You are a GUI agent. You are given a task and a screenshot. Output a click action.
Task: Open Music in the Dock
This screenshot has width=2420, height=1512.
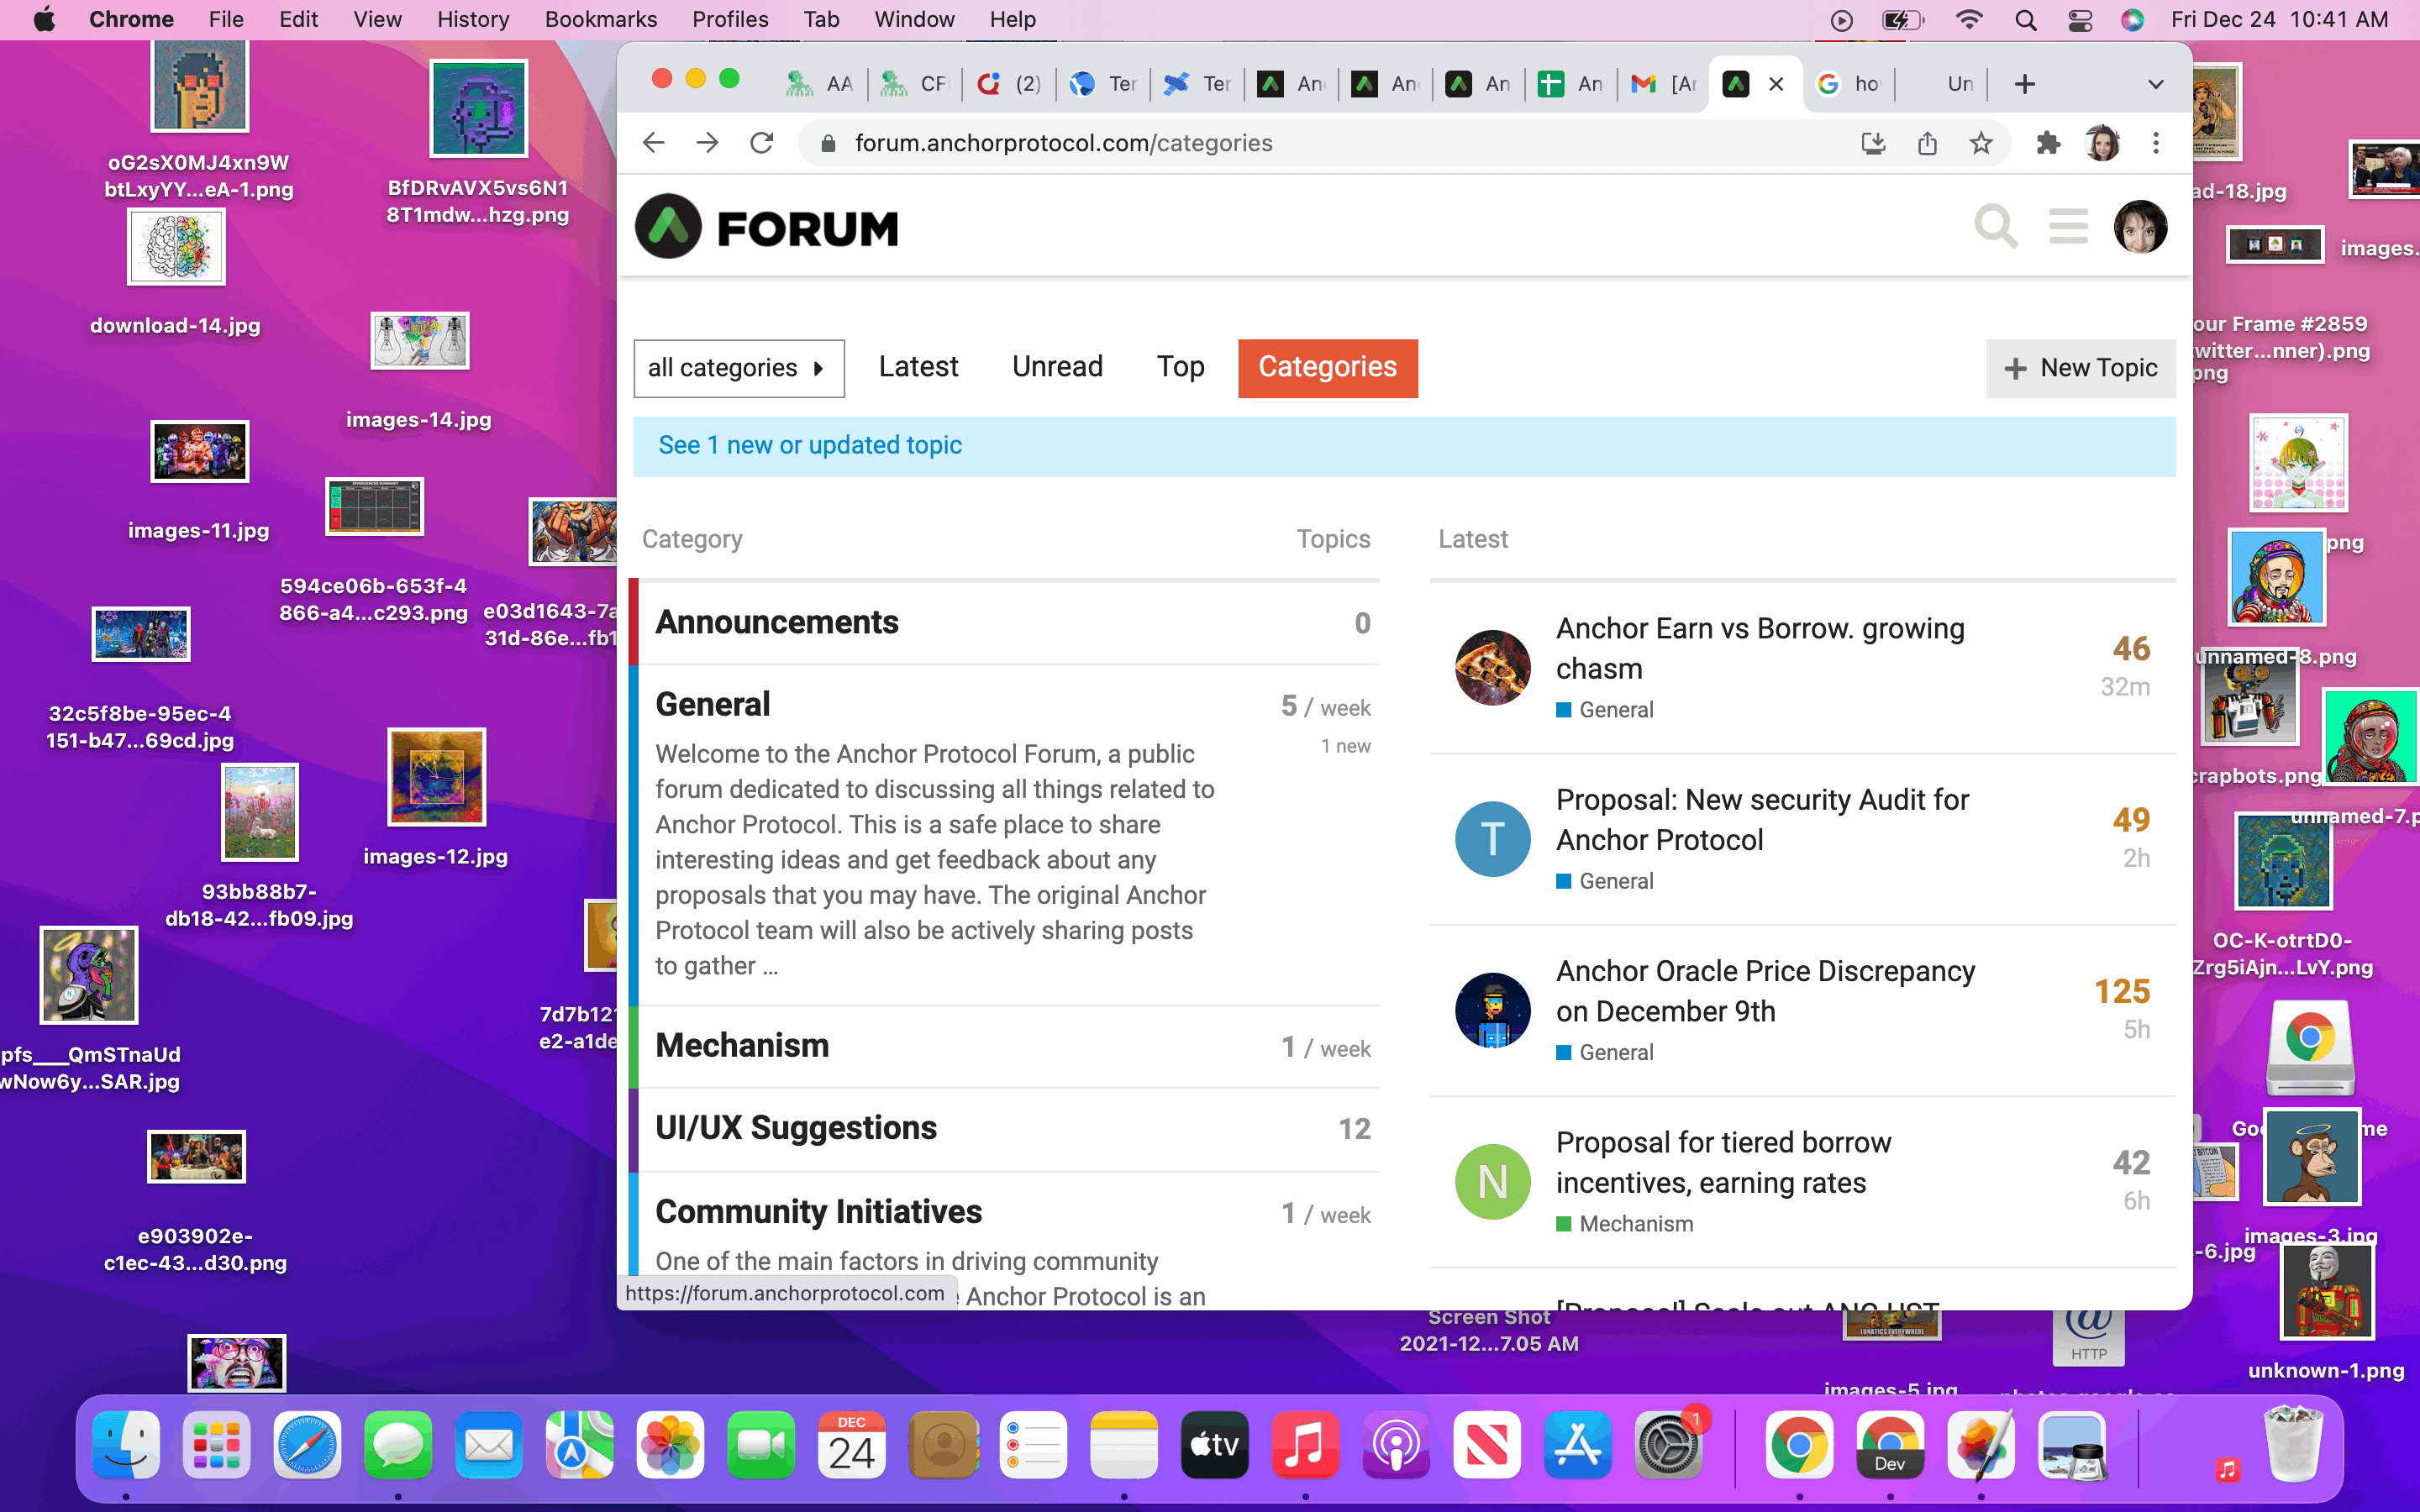click(1305, 1444)
